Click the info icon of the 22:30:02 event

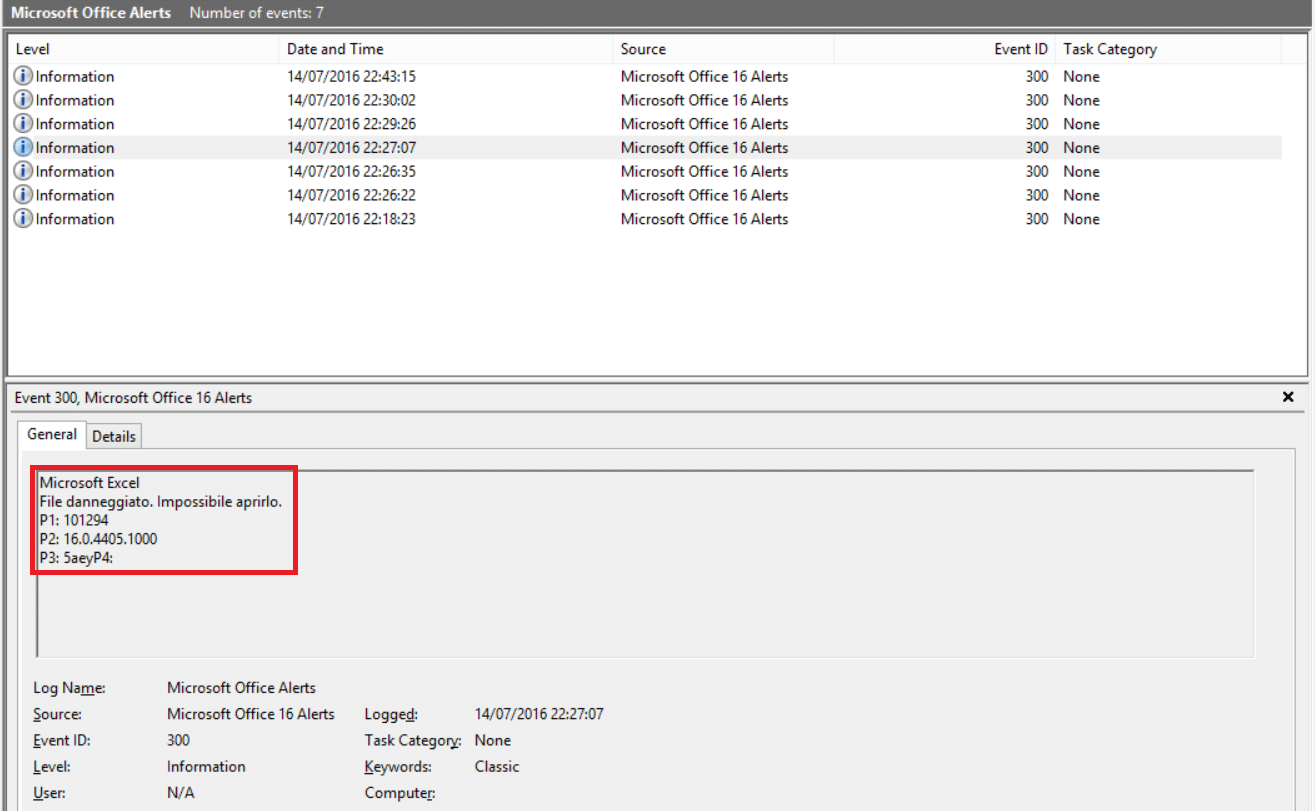24,100
